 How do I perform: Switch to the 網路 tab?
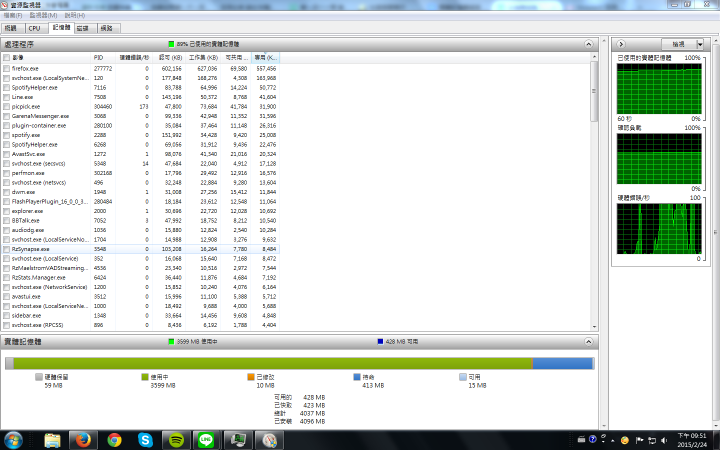[108, 28]
